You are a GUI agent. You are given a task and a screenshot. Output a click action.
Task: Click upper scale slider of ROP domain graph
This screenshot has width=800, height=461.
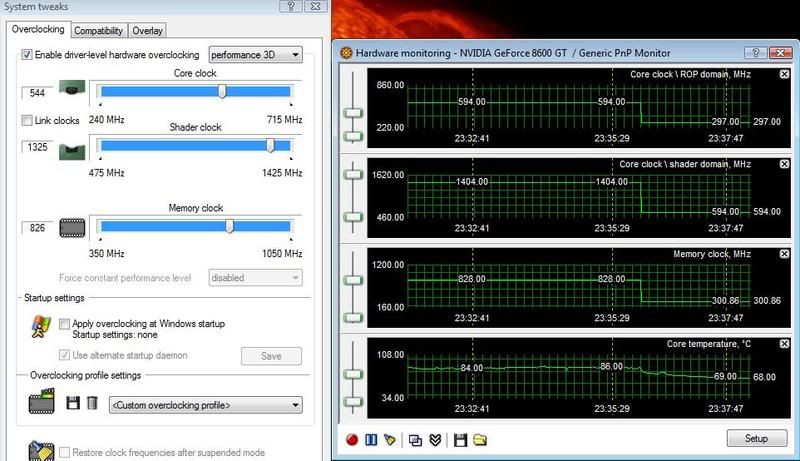(353, 113)
